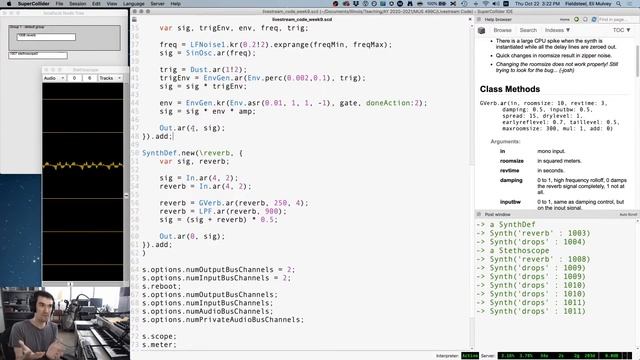Click the Synth('reverb' : 1003) post line
The image size is (640, 360).
pyautogui.click(x=533, y=233)
